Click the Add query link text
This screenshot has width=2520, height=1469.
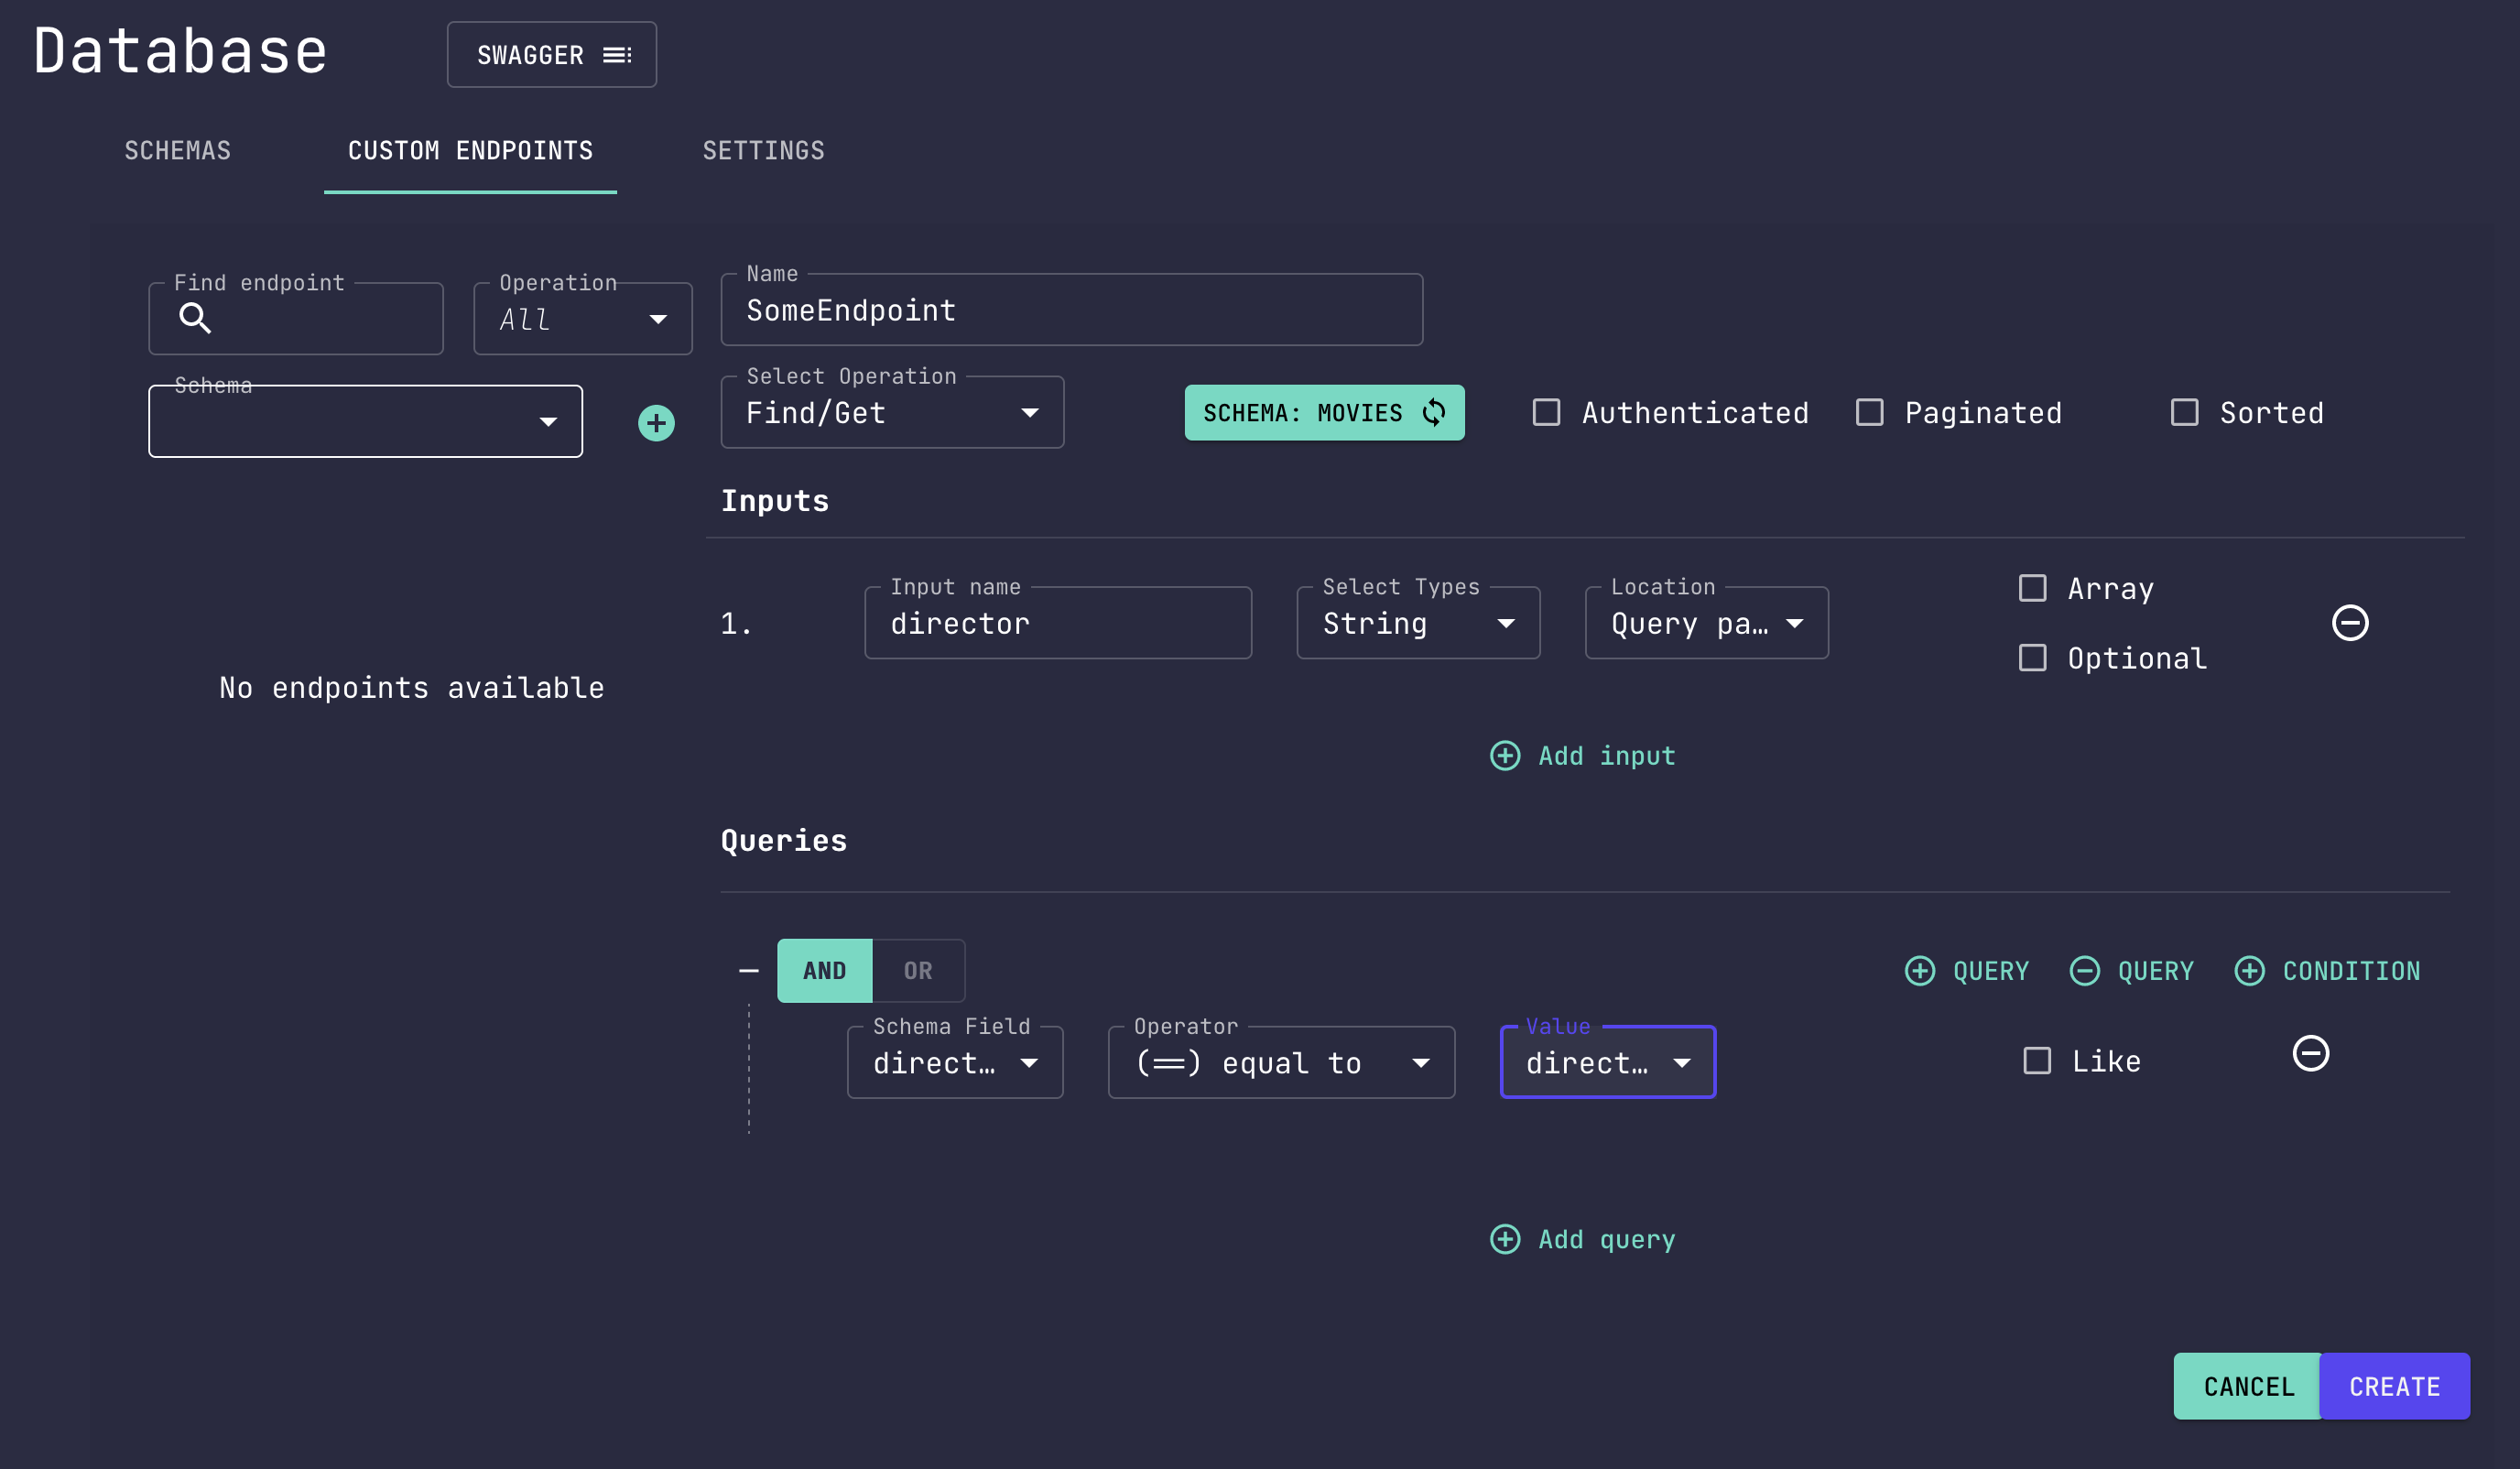[x=1607, y=1240]
